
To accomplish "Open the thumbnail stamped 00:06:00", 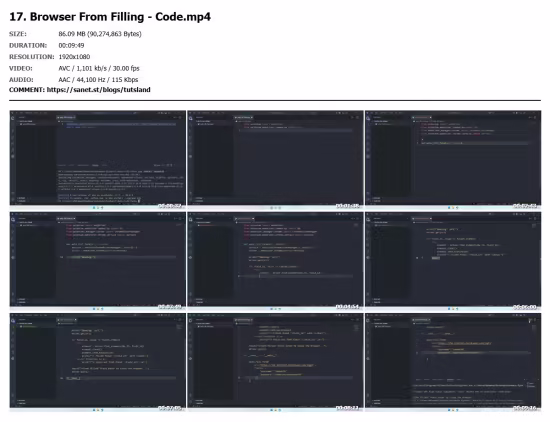I will pos(453,261).
